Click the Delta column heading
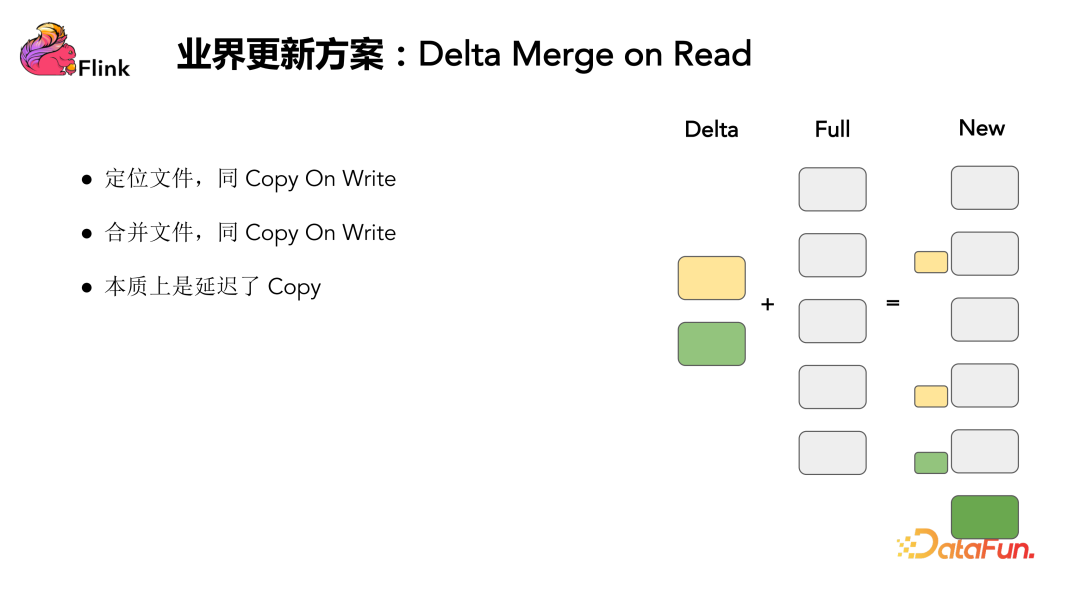This screenshot has width=1080, height=608. (x=712, y=129)
